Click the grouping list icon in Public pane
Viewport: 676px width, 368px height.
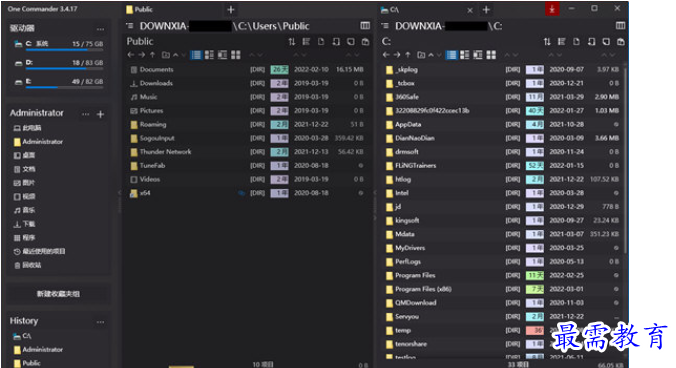(x=306, y=42)
